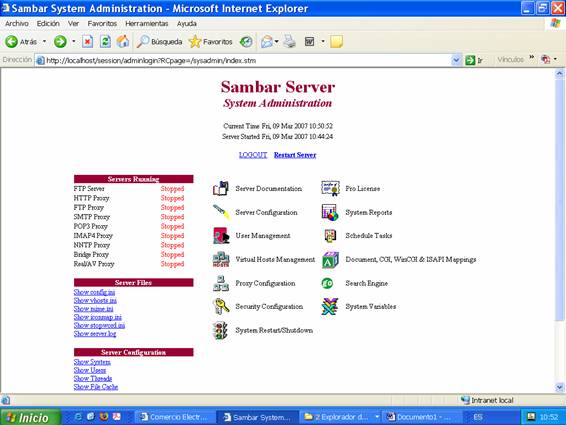Image resolution: width=566 pixels, height=425 pixels.
Task: Open the Atrás history dropdown arrow
Action: point(44,42)
